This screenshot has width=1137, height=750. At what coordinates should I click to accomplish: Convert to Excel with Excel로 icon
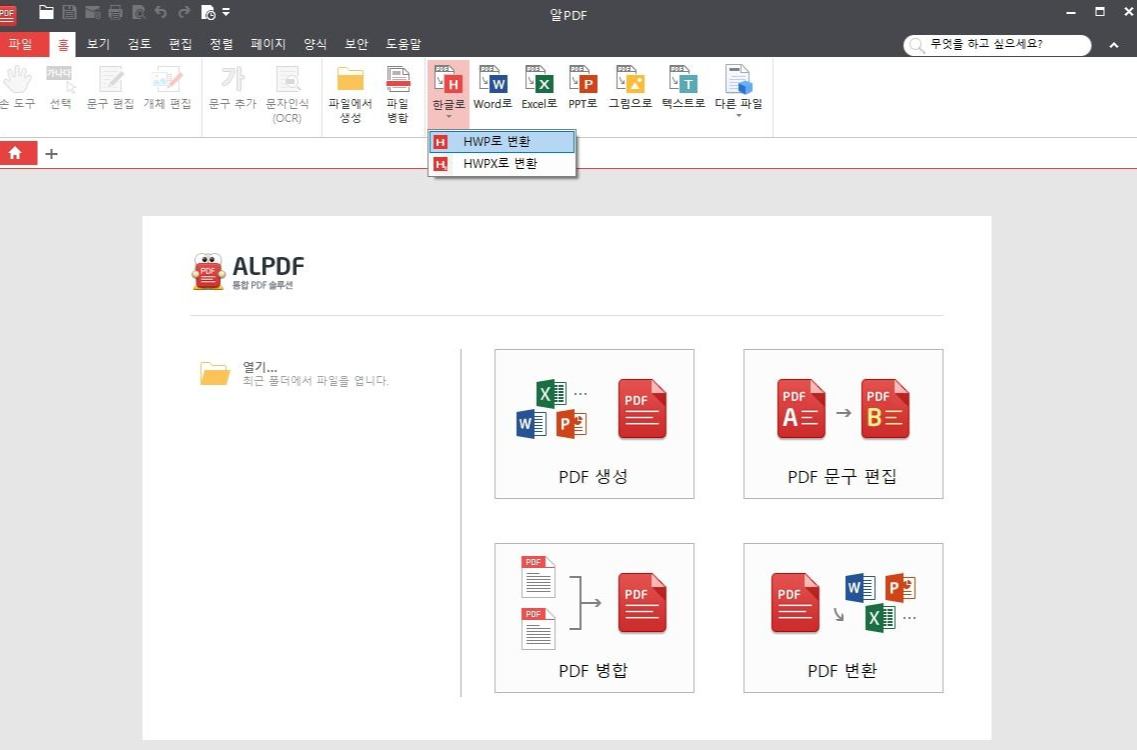(x=539, y=88)
